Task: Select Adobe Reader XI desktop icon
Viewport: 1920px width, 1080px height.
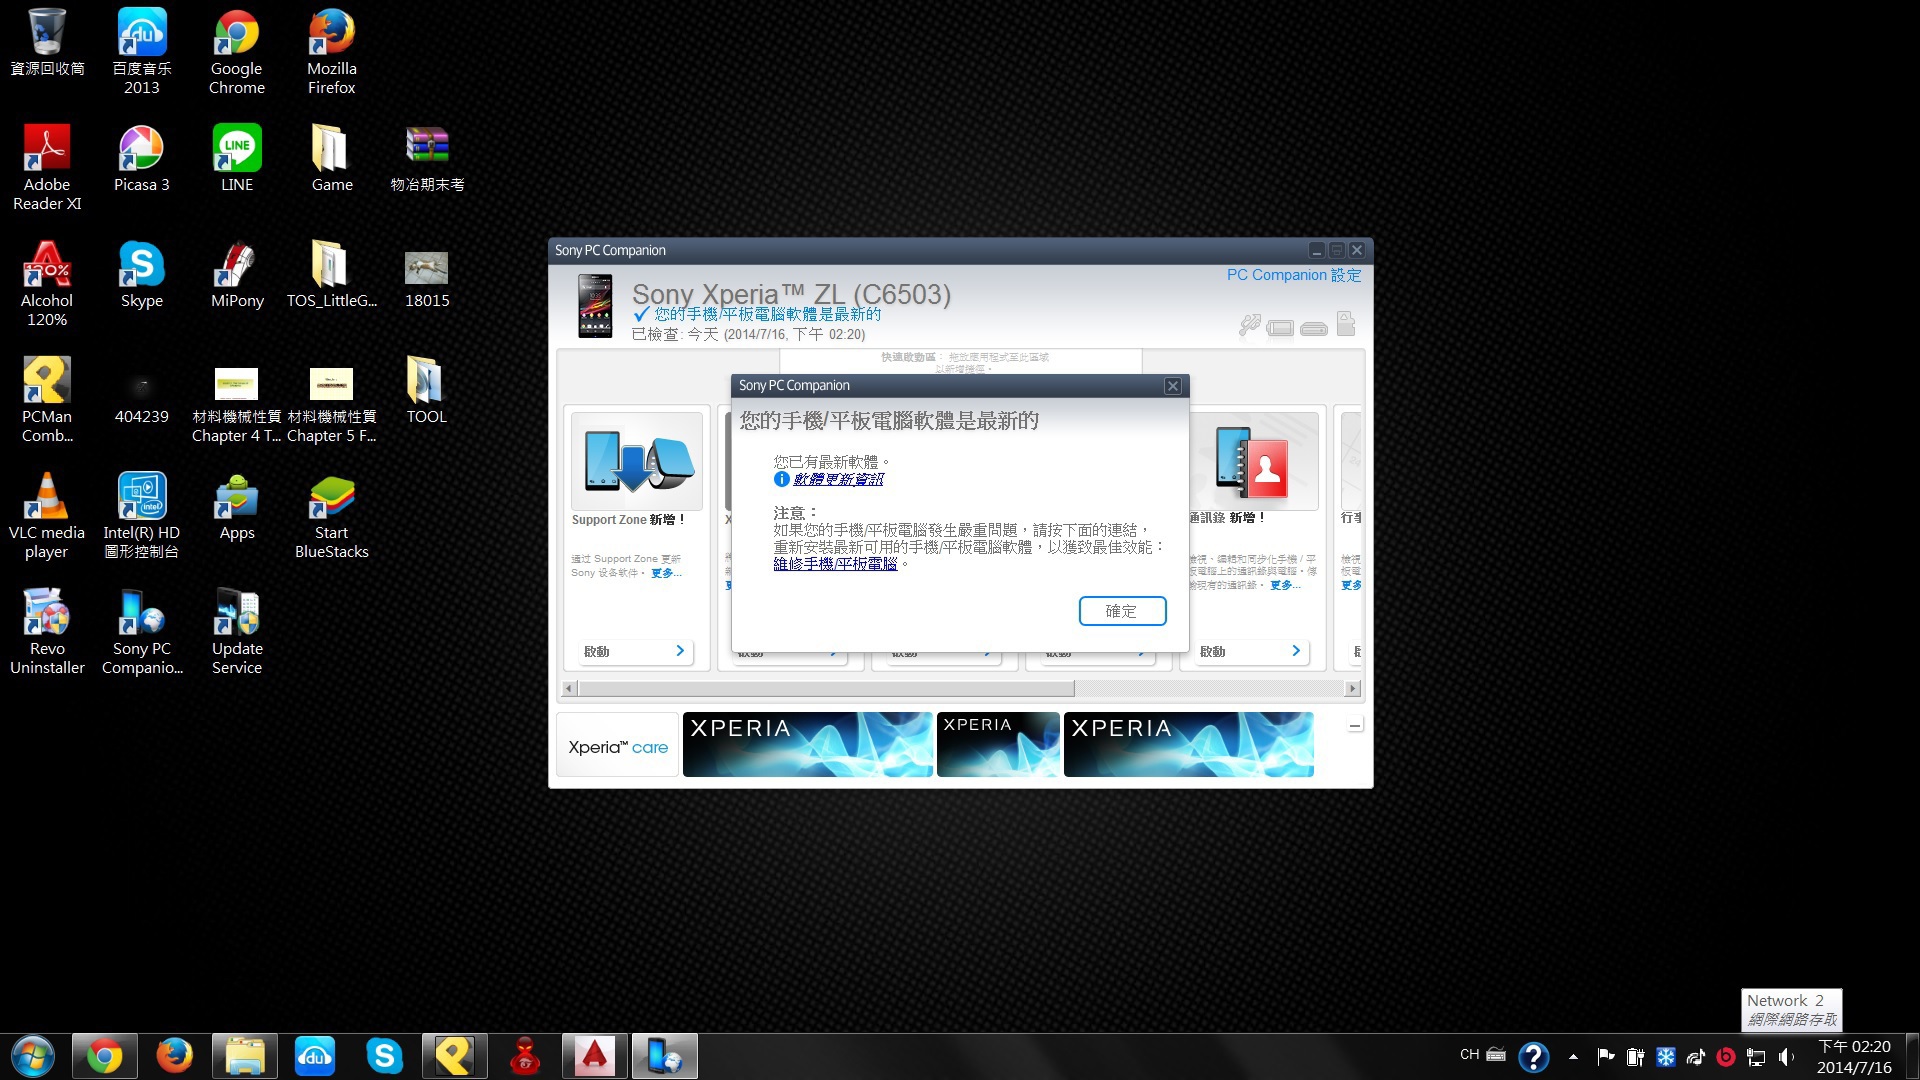Action: pyautogui.click(x=47, y=168)
